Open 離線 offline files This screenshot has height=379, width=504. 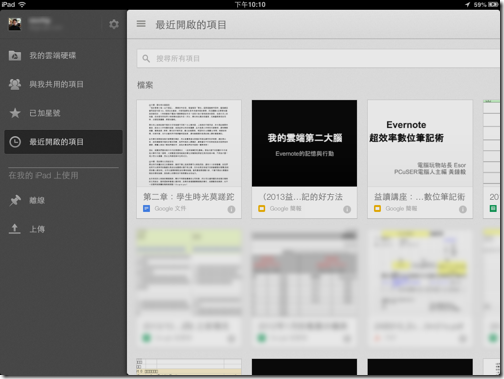click(63, 200)
